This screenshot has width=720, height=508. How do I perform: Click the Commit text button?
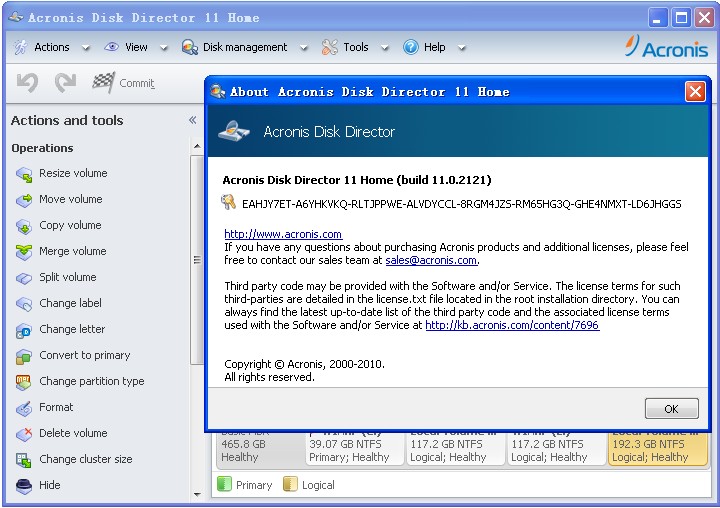pos(137,83)
